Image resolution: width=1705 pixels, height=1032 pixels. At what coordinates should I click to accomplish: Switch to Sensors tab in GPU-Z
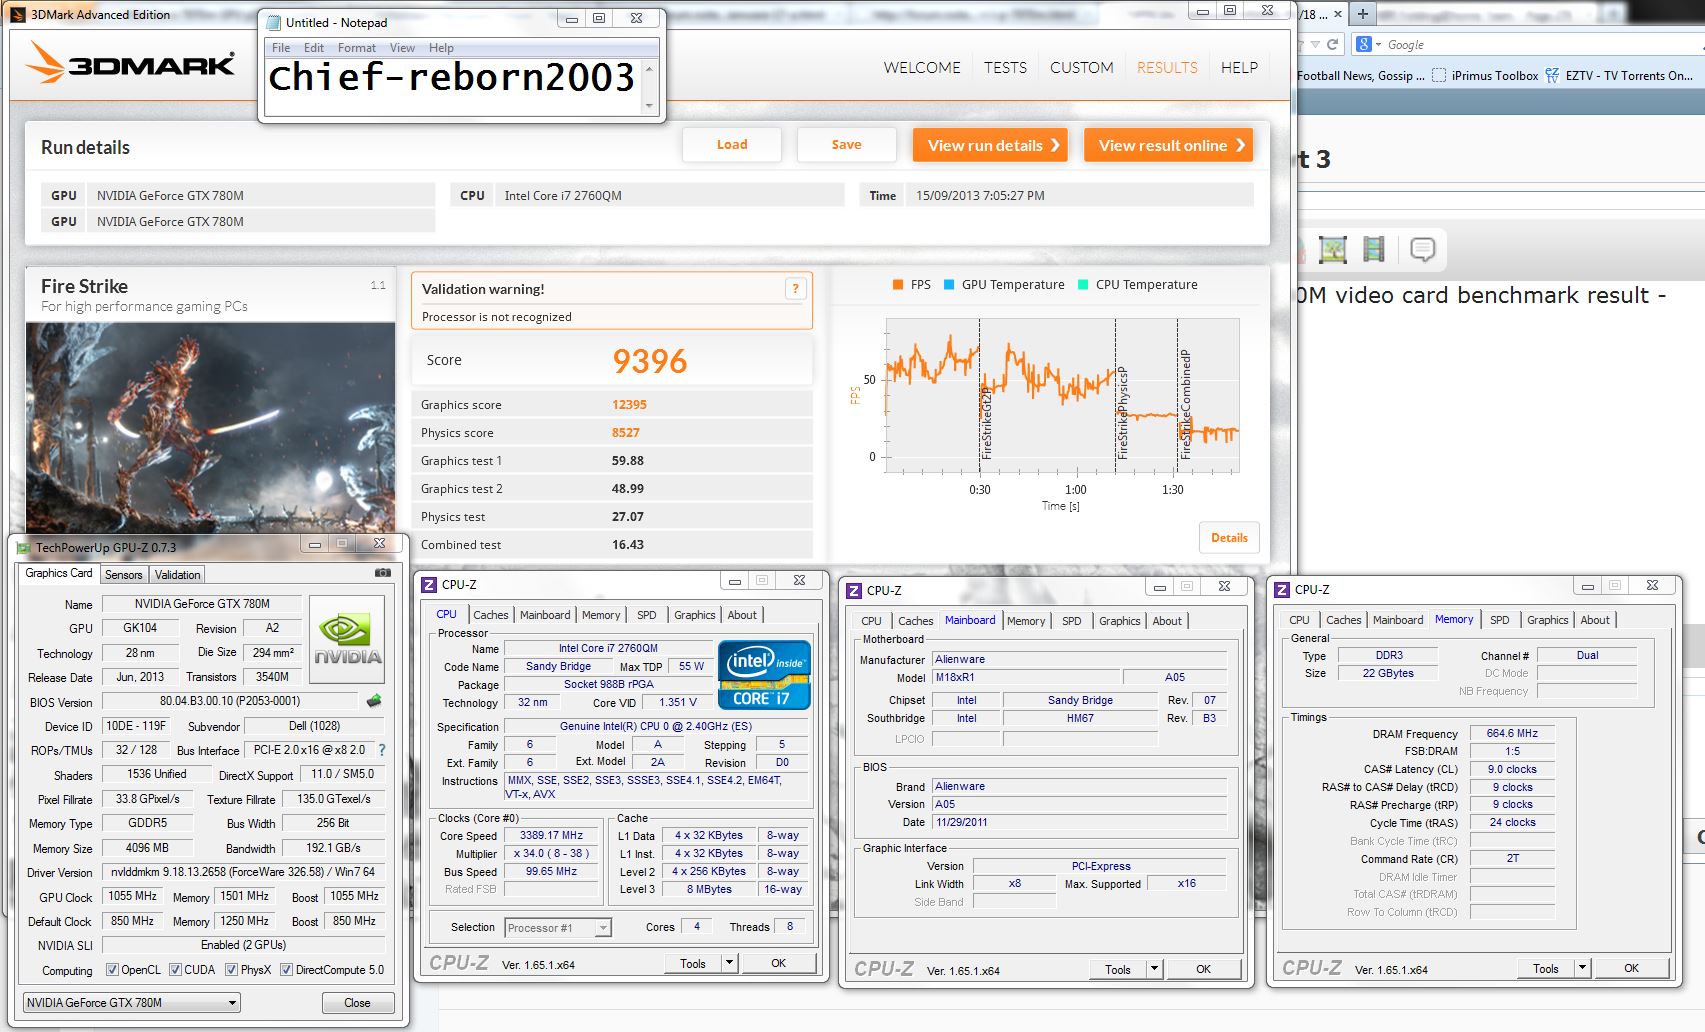pyautogui.click(x=124, y=574)
